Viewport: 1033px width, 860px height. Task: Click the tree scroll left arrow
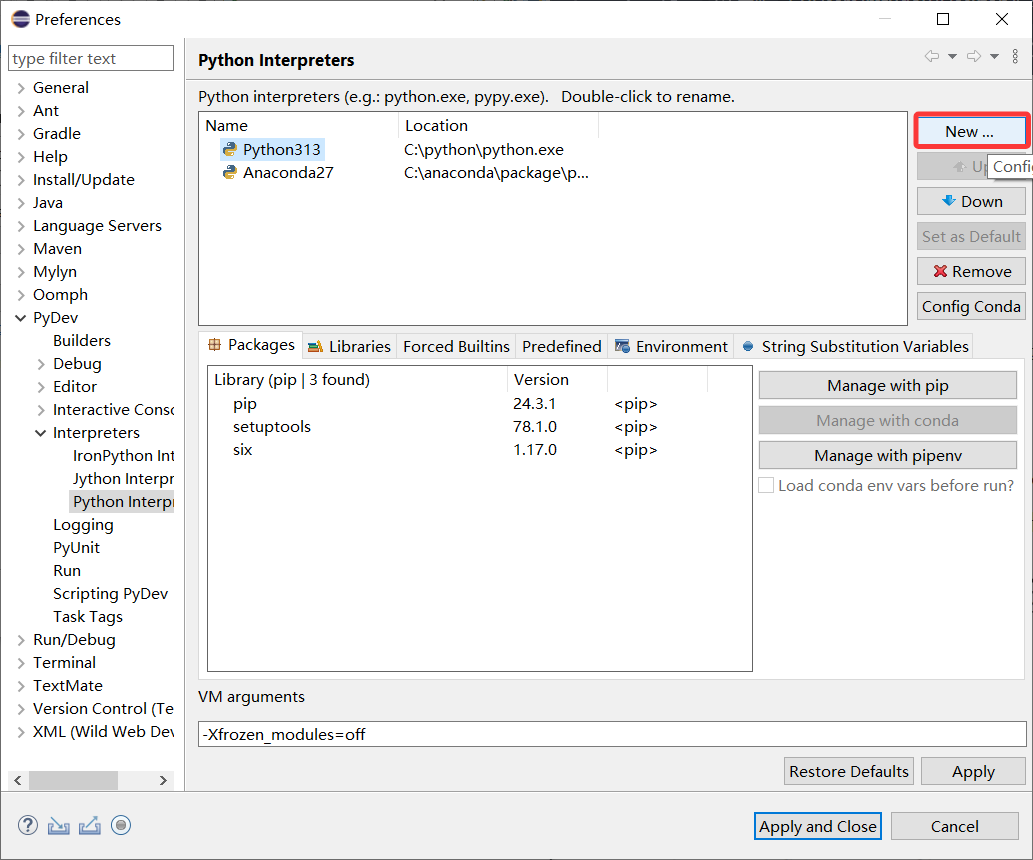click(x=18, y=780)
